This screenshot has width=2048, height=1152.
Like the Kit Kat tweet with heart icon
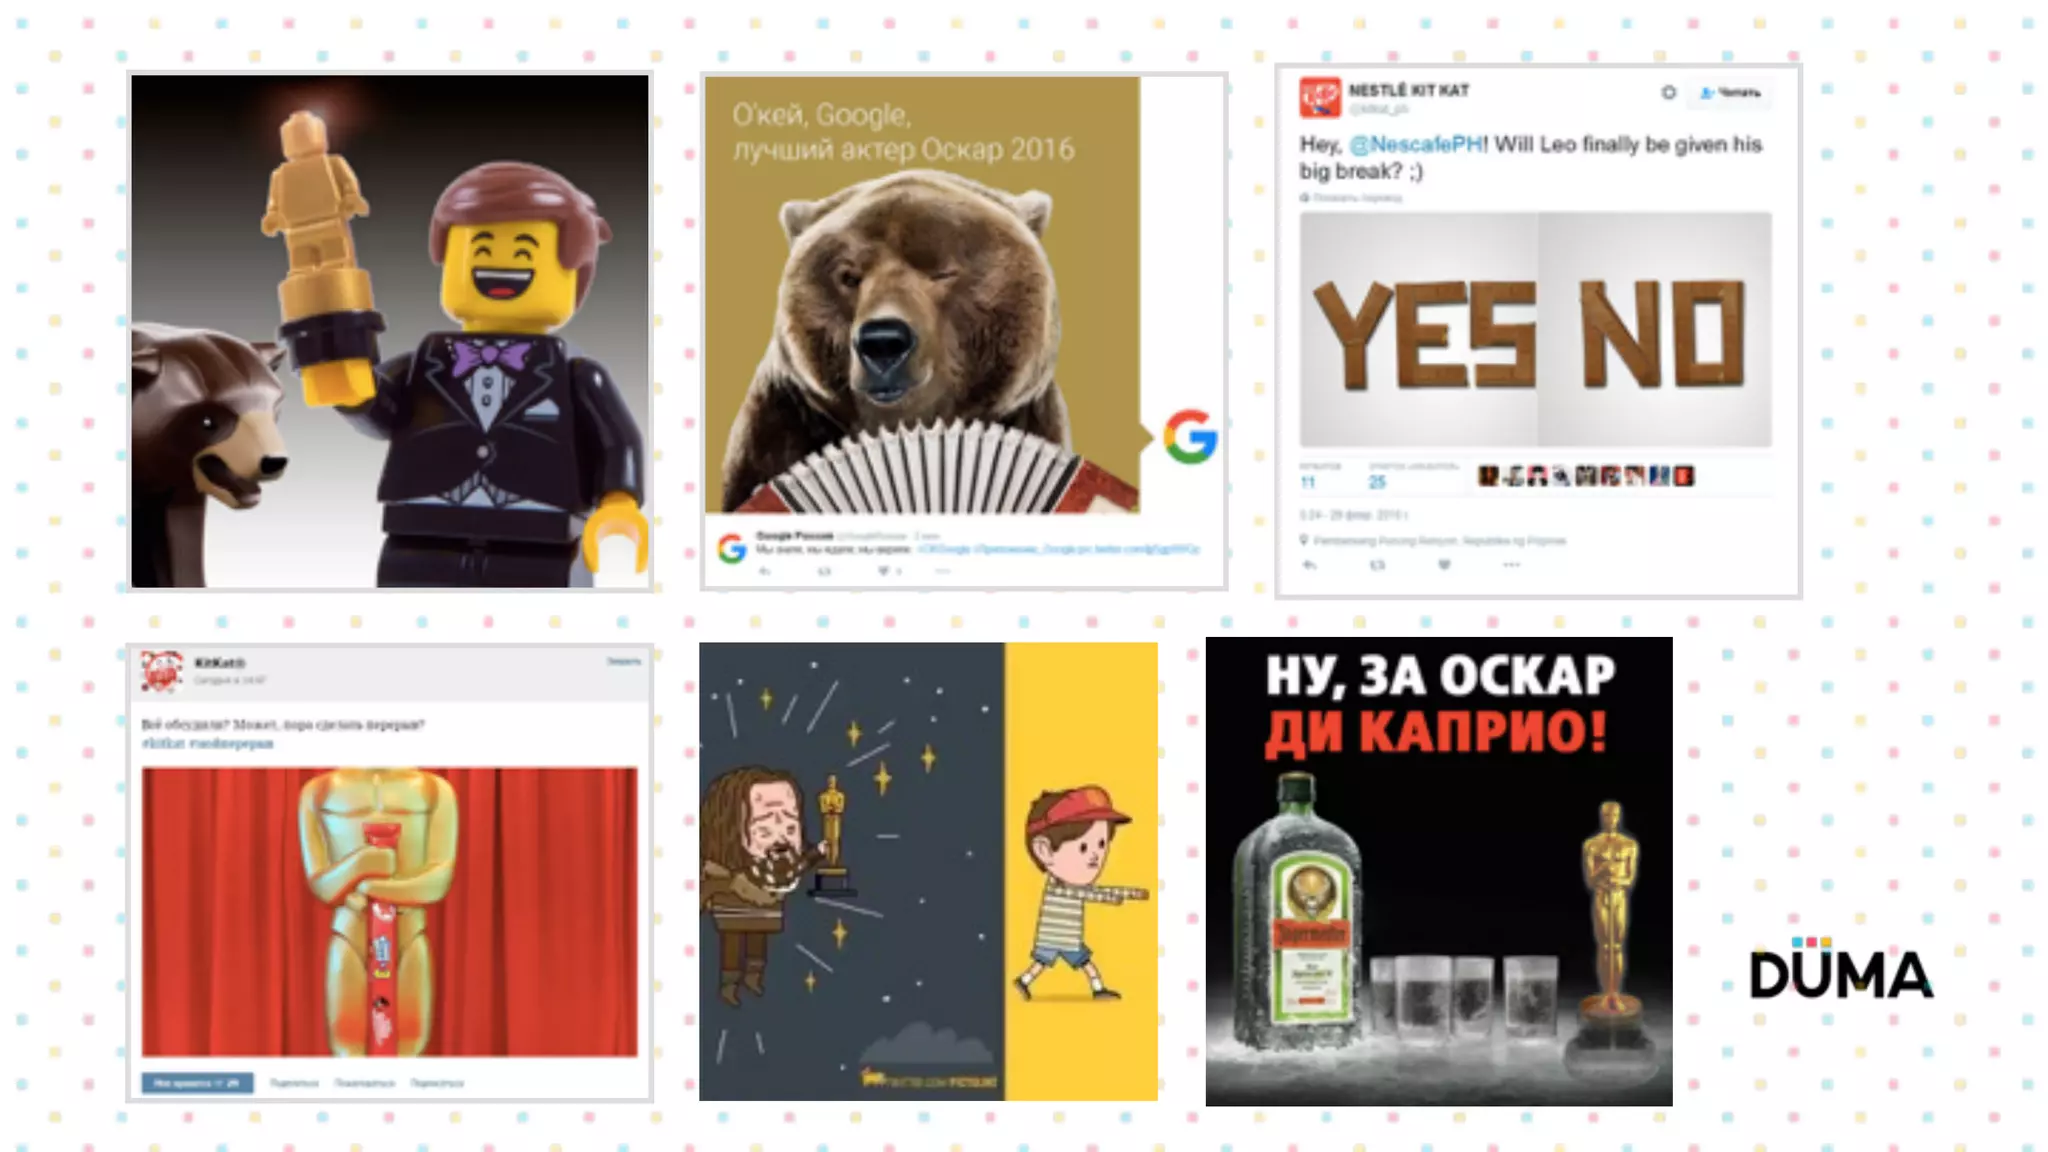[x=1444, y=565]
